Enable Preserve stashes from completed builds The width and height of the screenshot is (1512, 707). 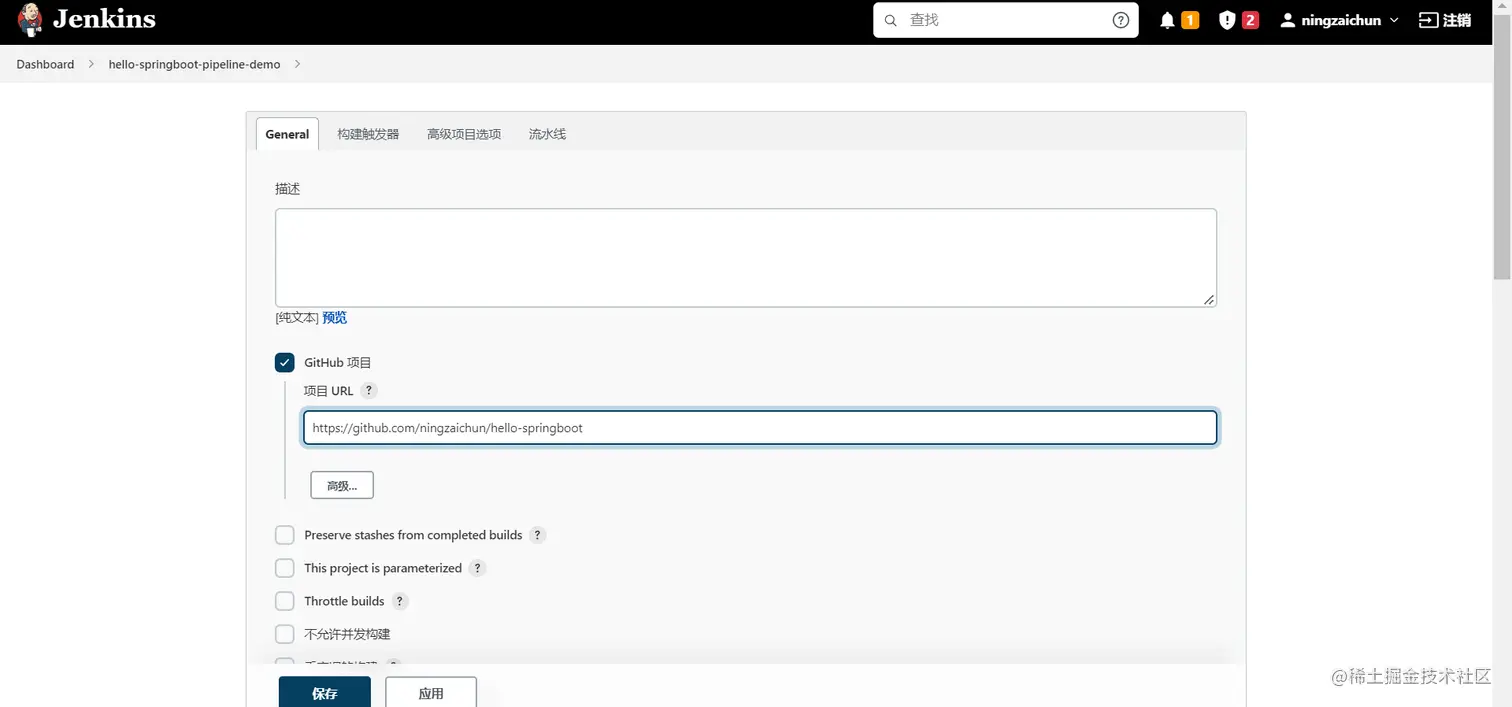(285, 535)
